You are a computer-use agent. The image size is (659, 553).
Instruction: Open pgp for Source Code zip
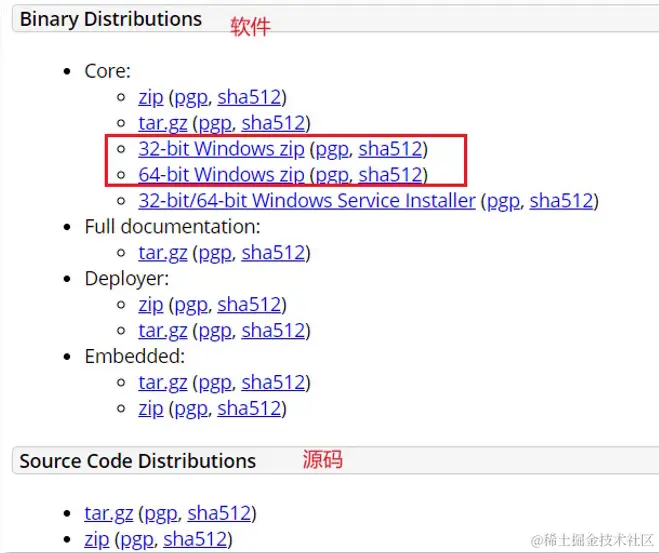pos(137,540)
